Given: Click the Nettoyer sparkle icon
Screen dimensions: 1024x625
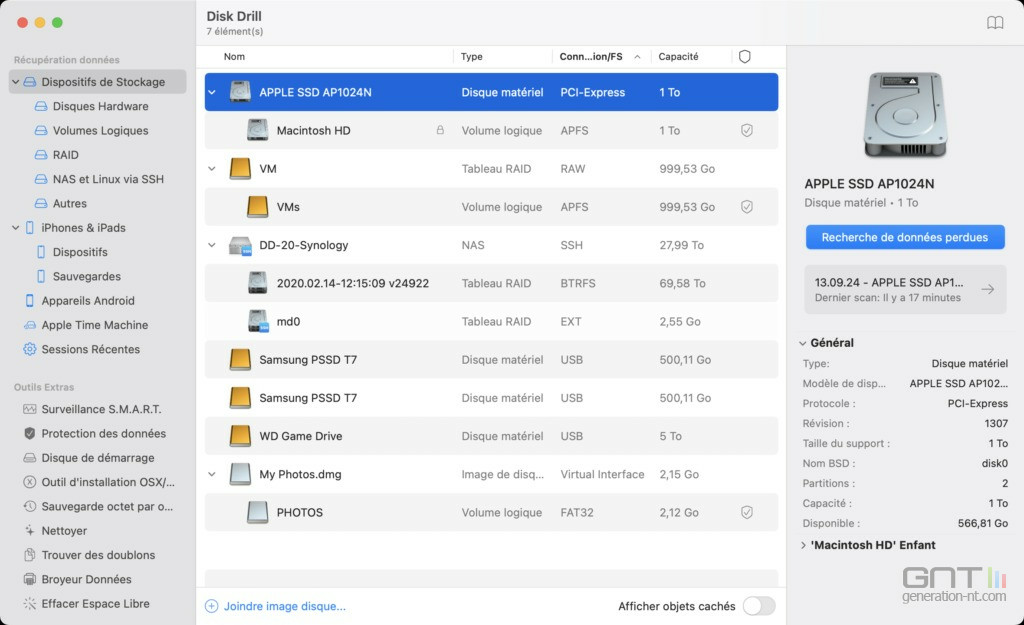Looking at the screenshot, I should point(30,531).
